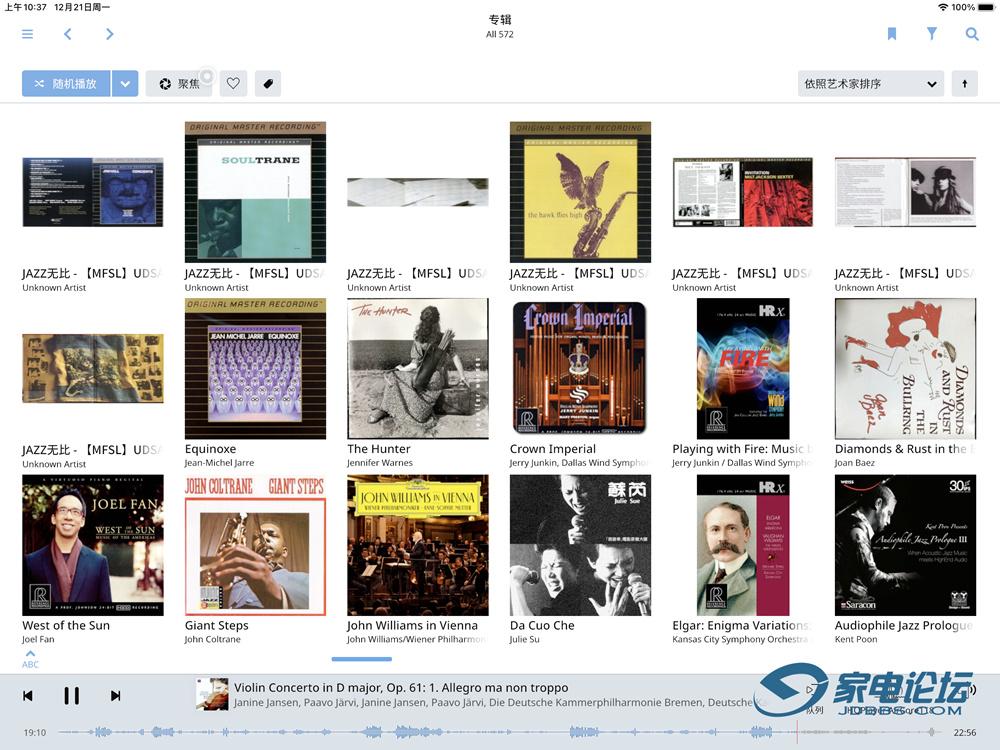1000x750 pixels.
Task: Open the now playing album thumbnail
Action: point(212,695)
